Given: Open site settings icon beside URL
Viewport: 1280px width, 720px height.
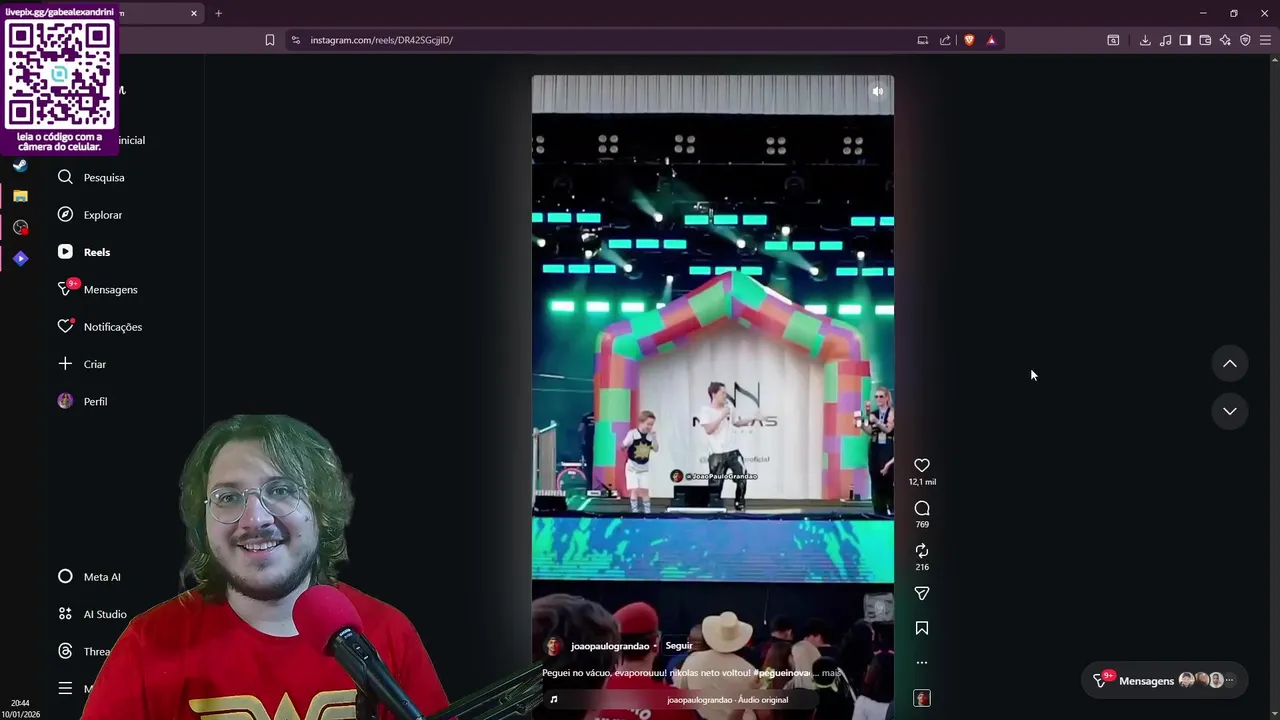Looking at the screenshot, I should (295, 40).
